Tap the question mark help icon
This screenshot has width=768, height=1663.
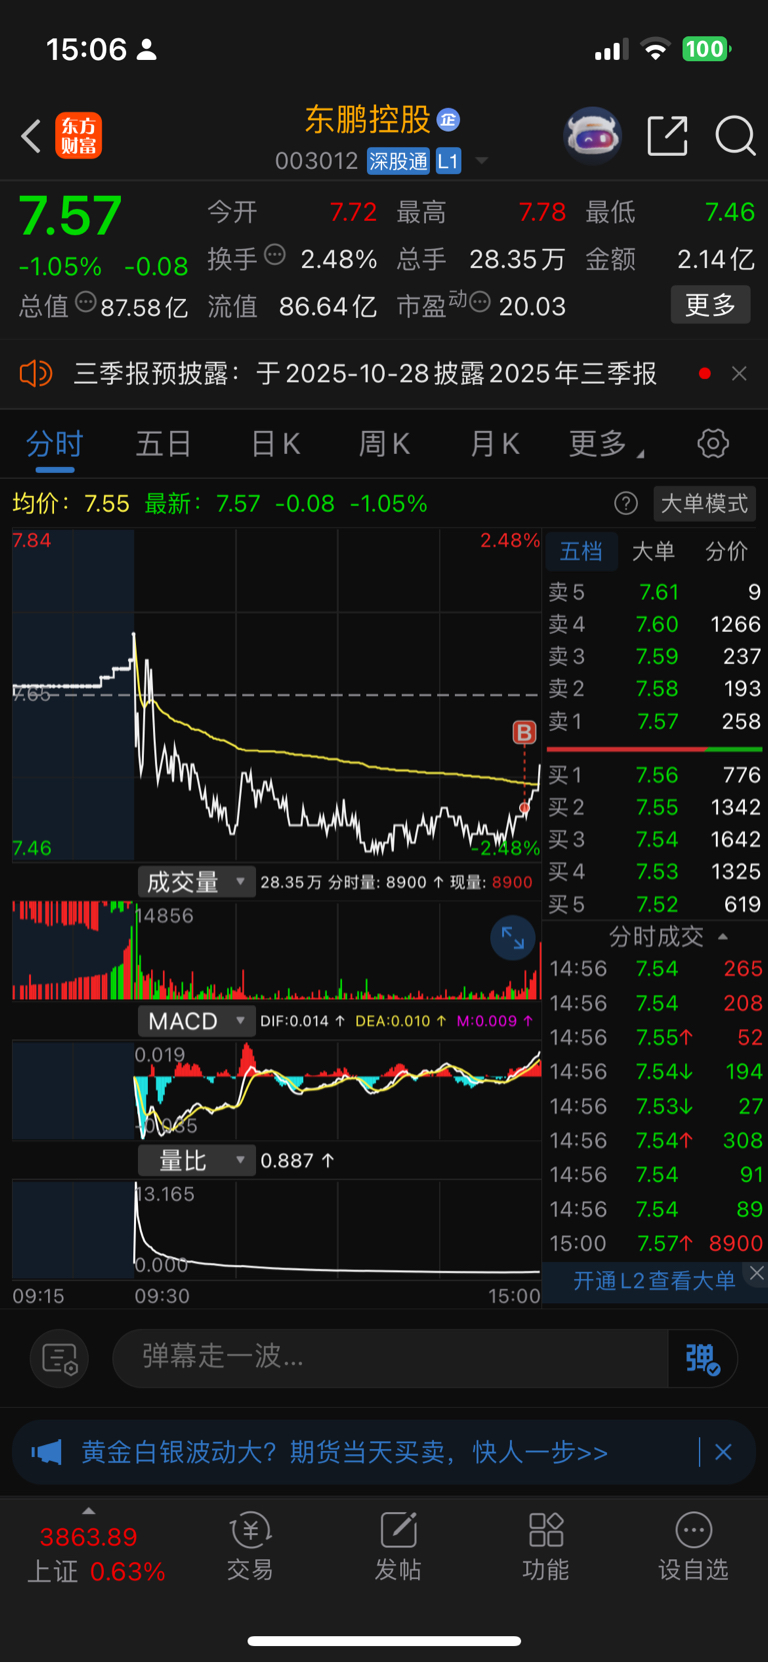(626, 503)
